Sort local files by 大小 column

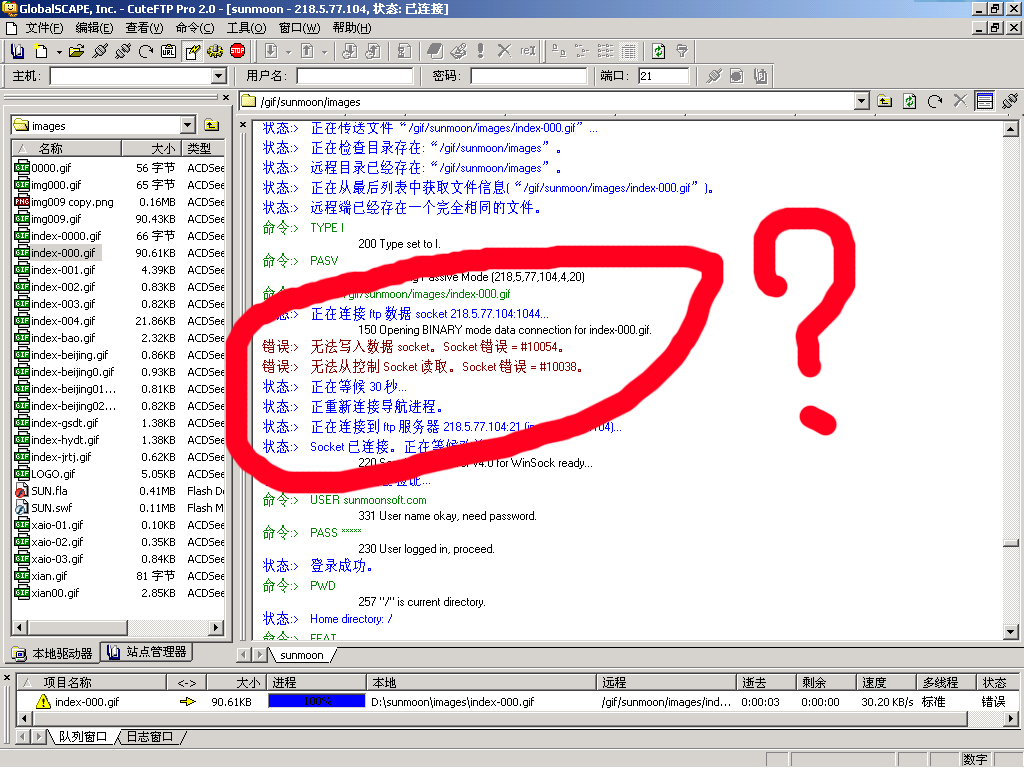163,148
